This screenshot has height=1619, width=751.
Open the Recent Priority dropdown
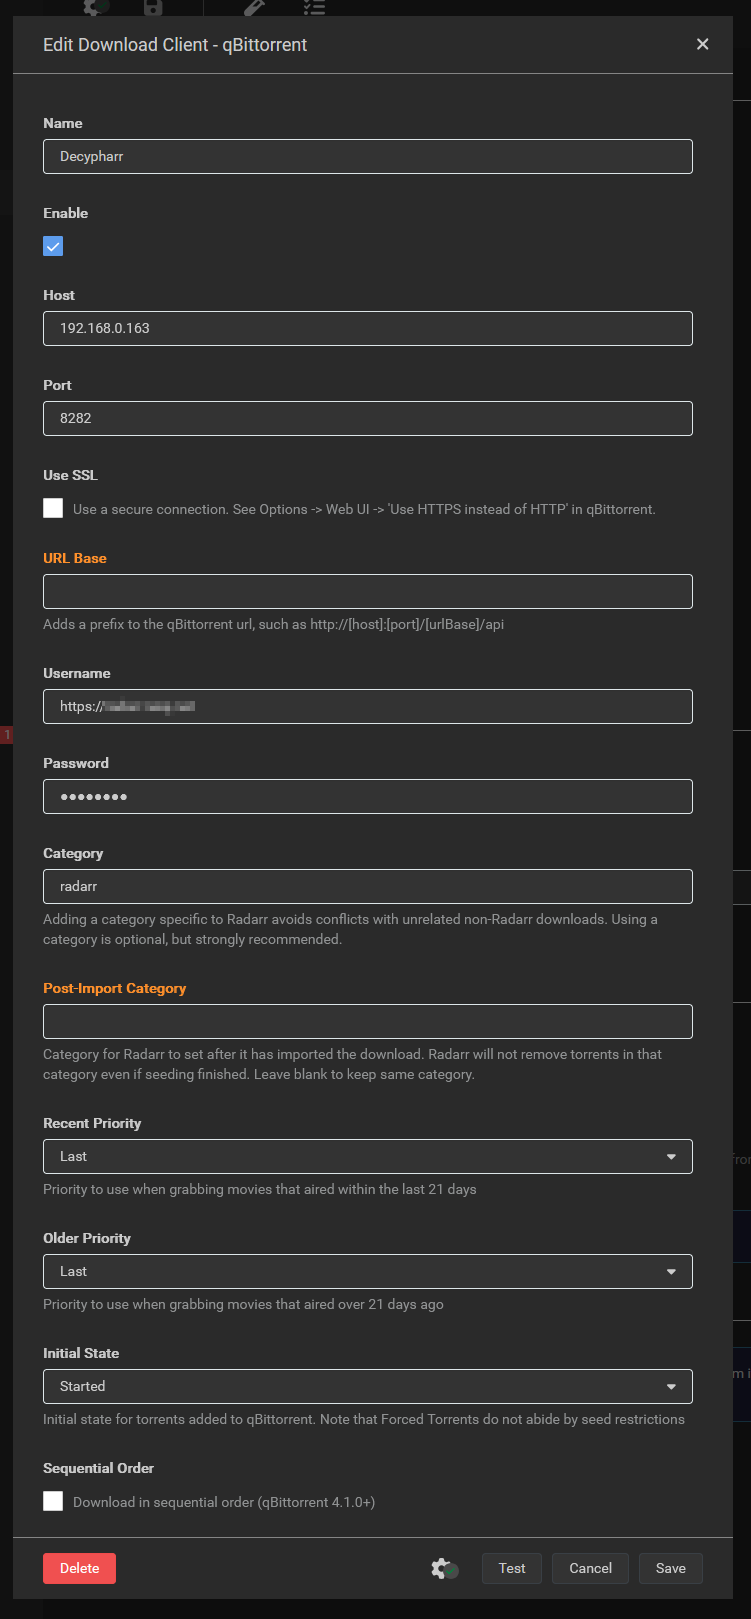tap(368, 1156)
